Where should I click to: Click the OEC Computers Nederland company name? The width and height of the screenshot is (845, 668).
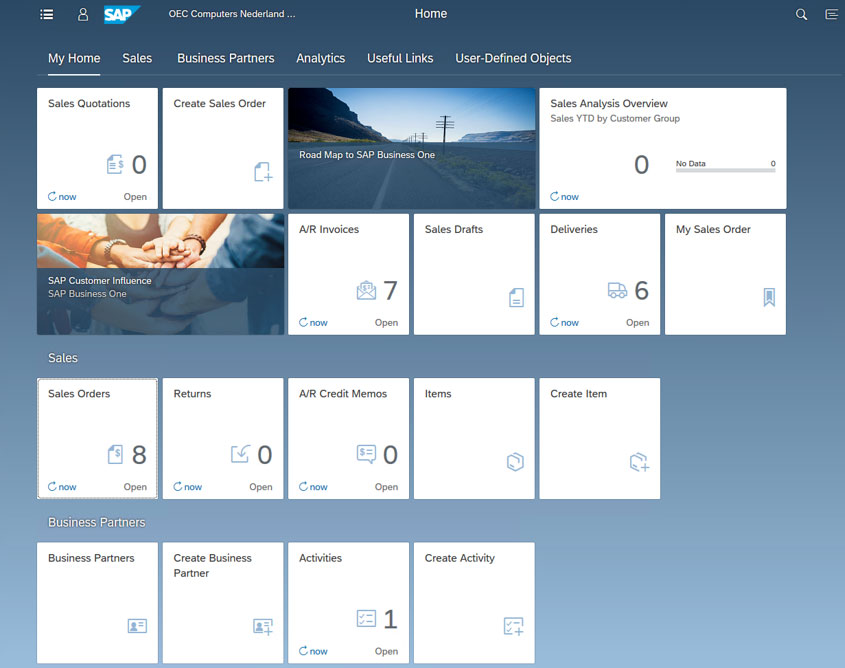tap(232, 14)
